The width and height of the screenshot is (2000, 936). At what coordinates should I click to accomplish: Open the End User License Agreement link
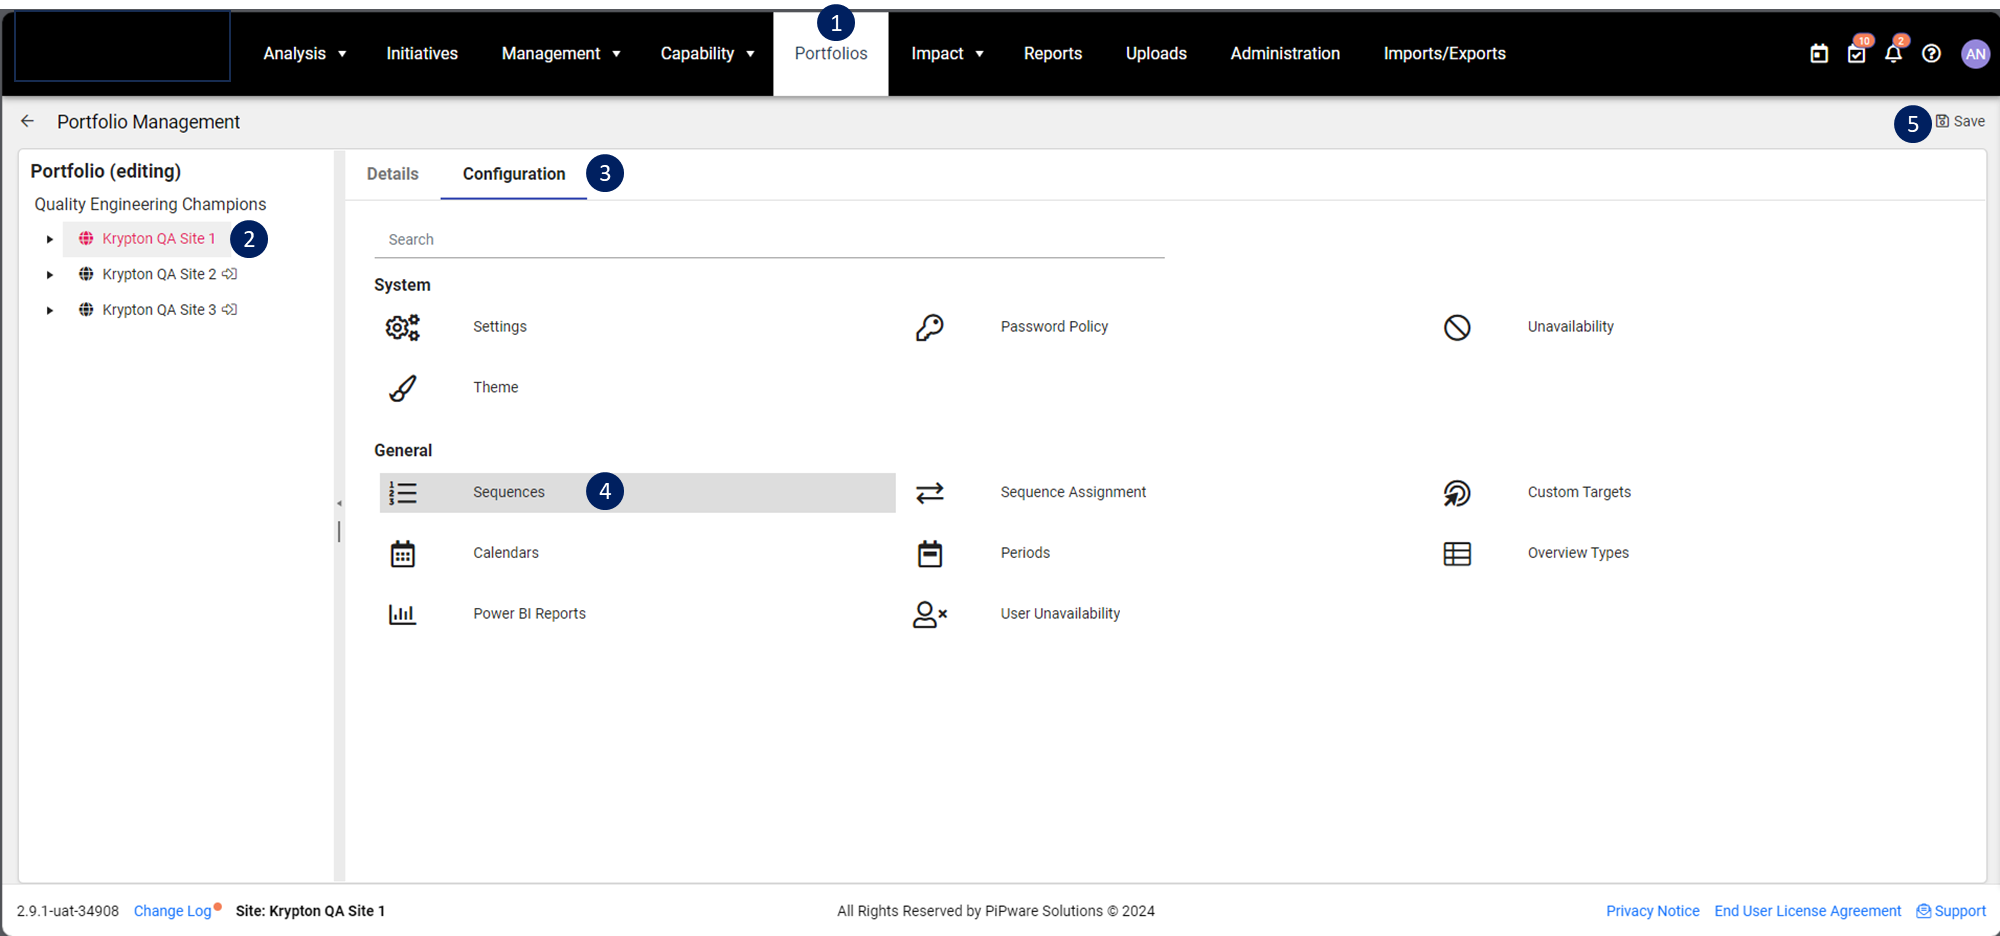pos(1807,911)
